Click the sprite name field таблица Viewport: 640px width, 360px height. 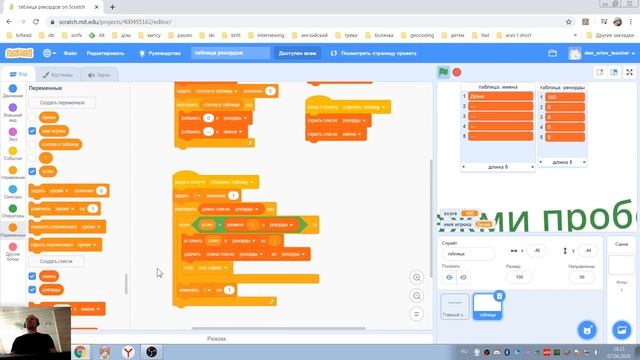(468, 253)
